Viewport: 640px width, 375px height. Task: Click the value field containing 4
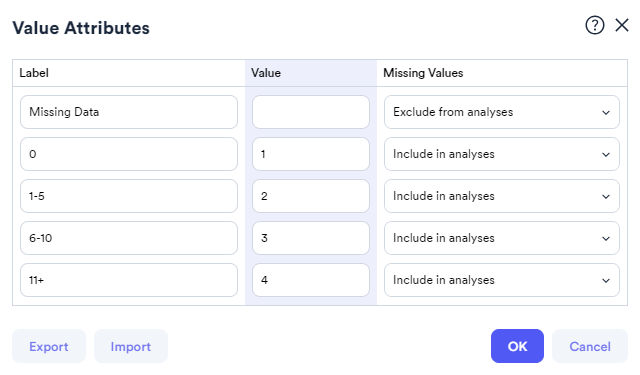[x=311, y=280]
